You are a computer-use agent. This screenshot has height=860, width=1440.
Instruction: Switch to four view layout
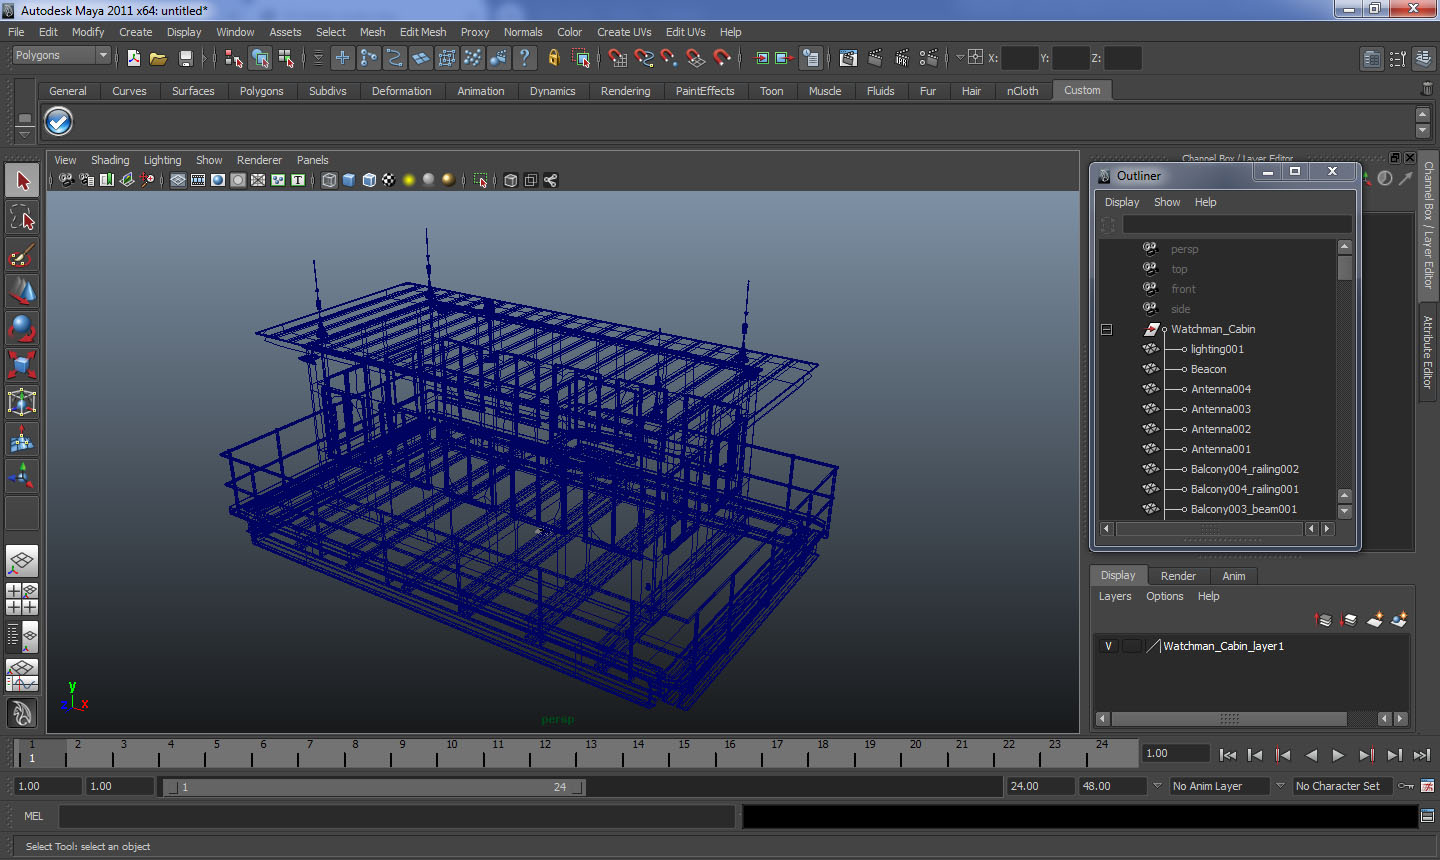pos(22,599)
